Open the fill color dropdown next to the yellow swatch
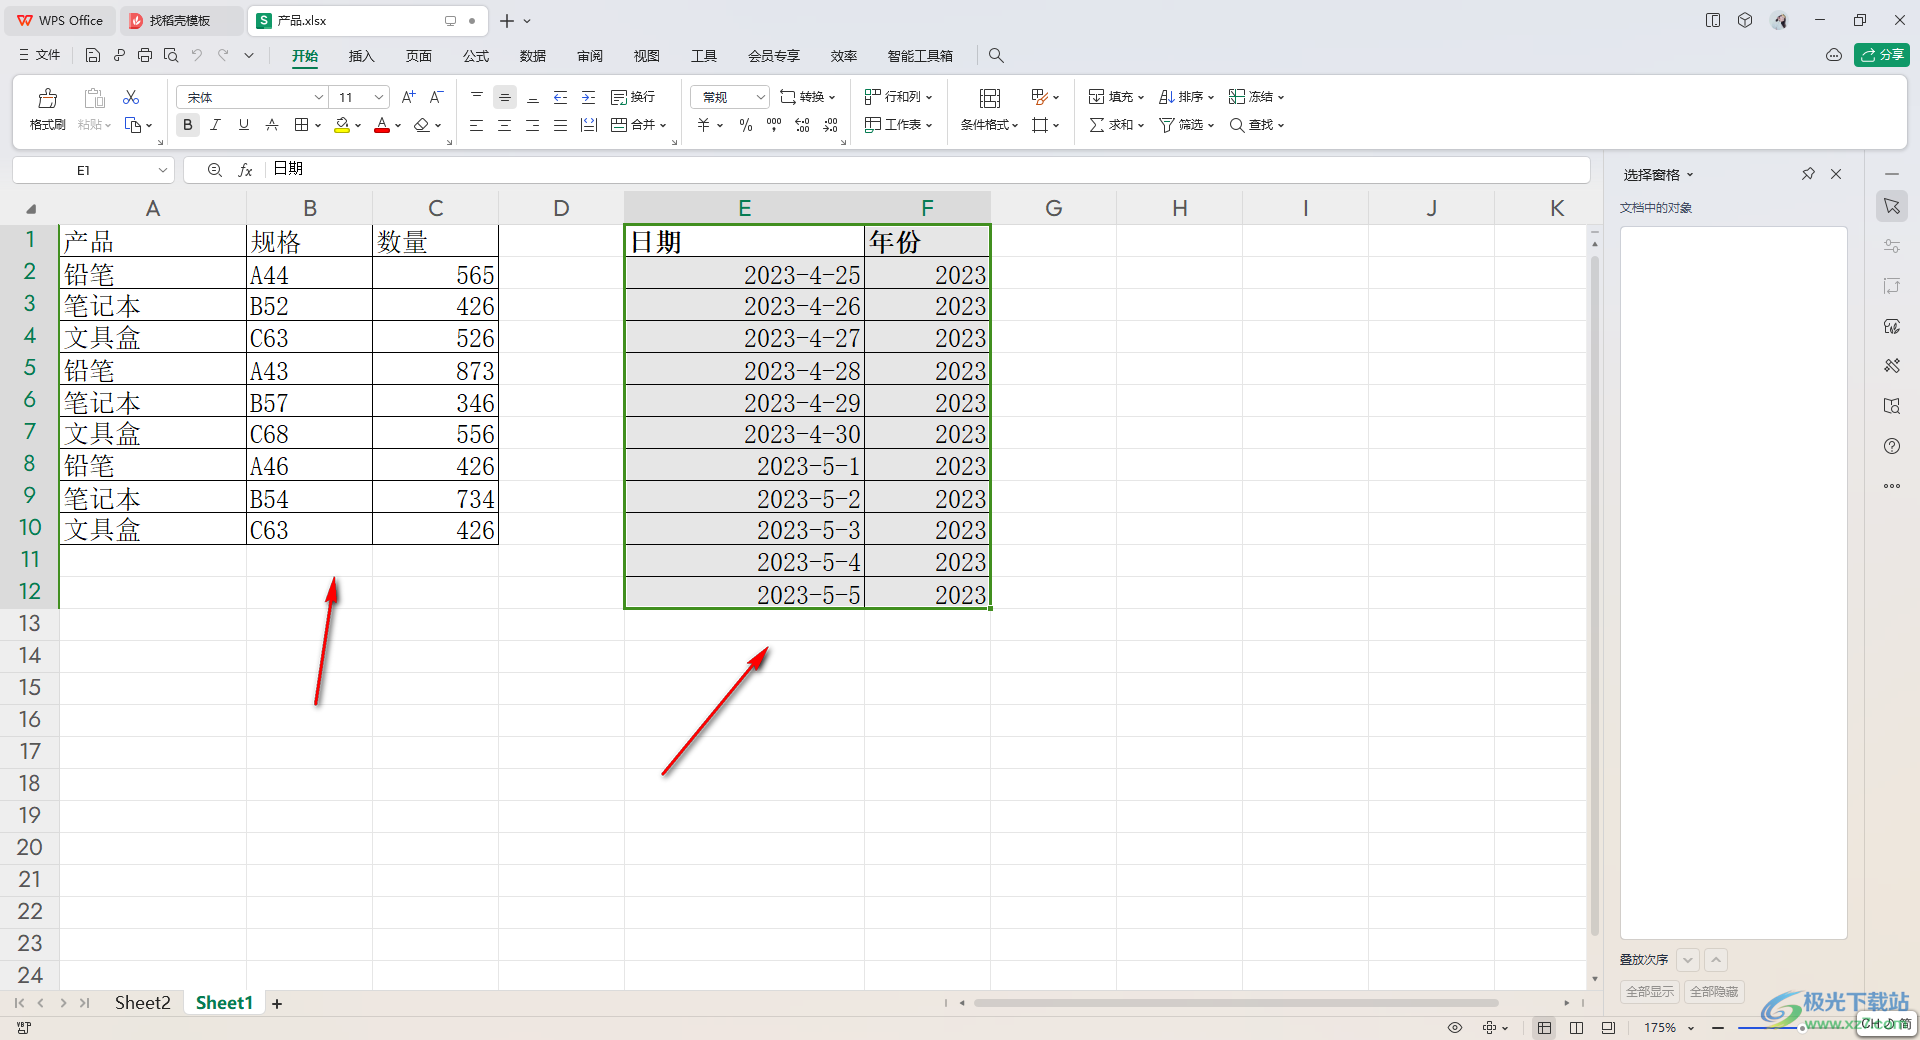The width and height of the screenshot is (1920, 1040). point(358,126)
